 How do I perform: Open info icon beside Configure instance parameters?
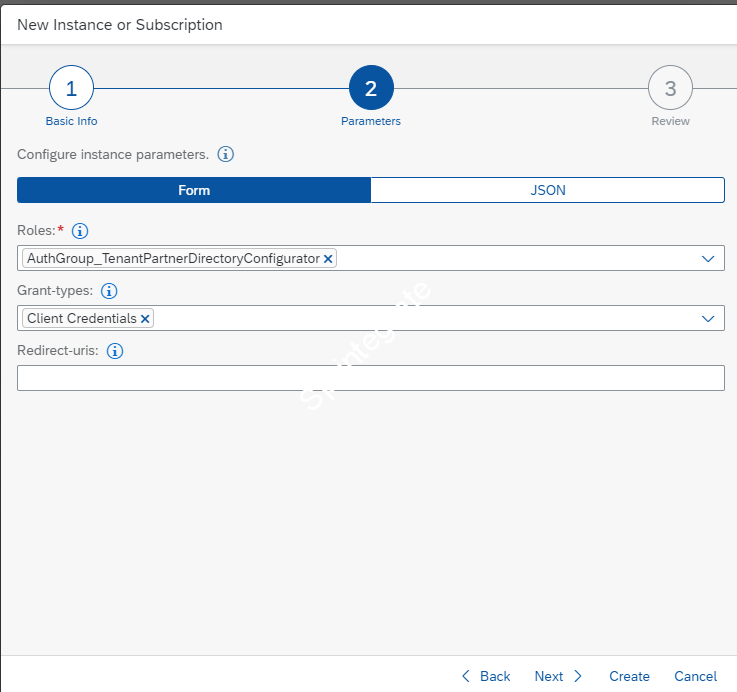(x=226, y=155)
